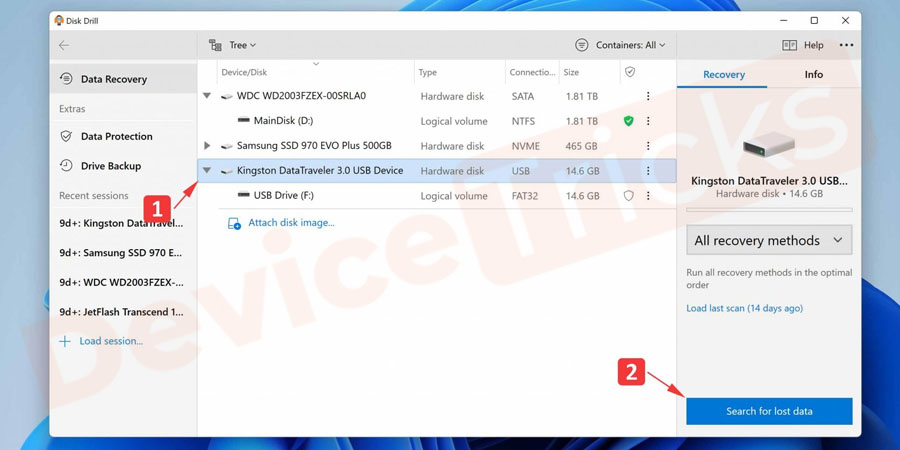Click the plus icon beside Load session

click(x=65, y=342)
